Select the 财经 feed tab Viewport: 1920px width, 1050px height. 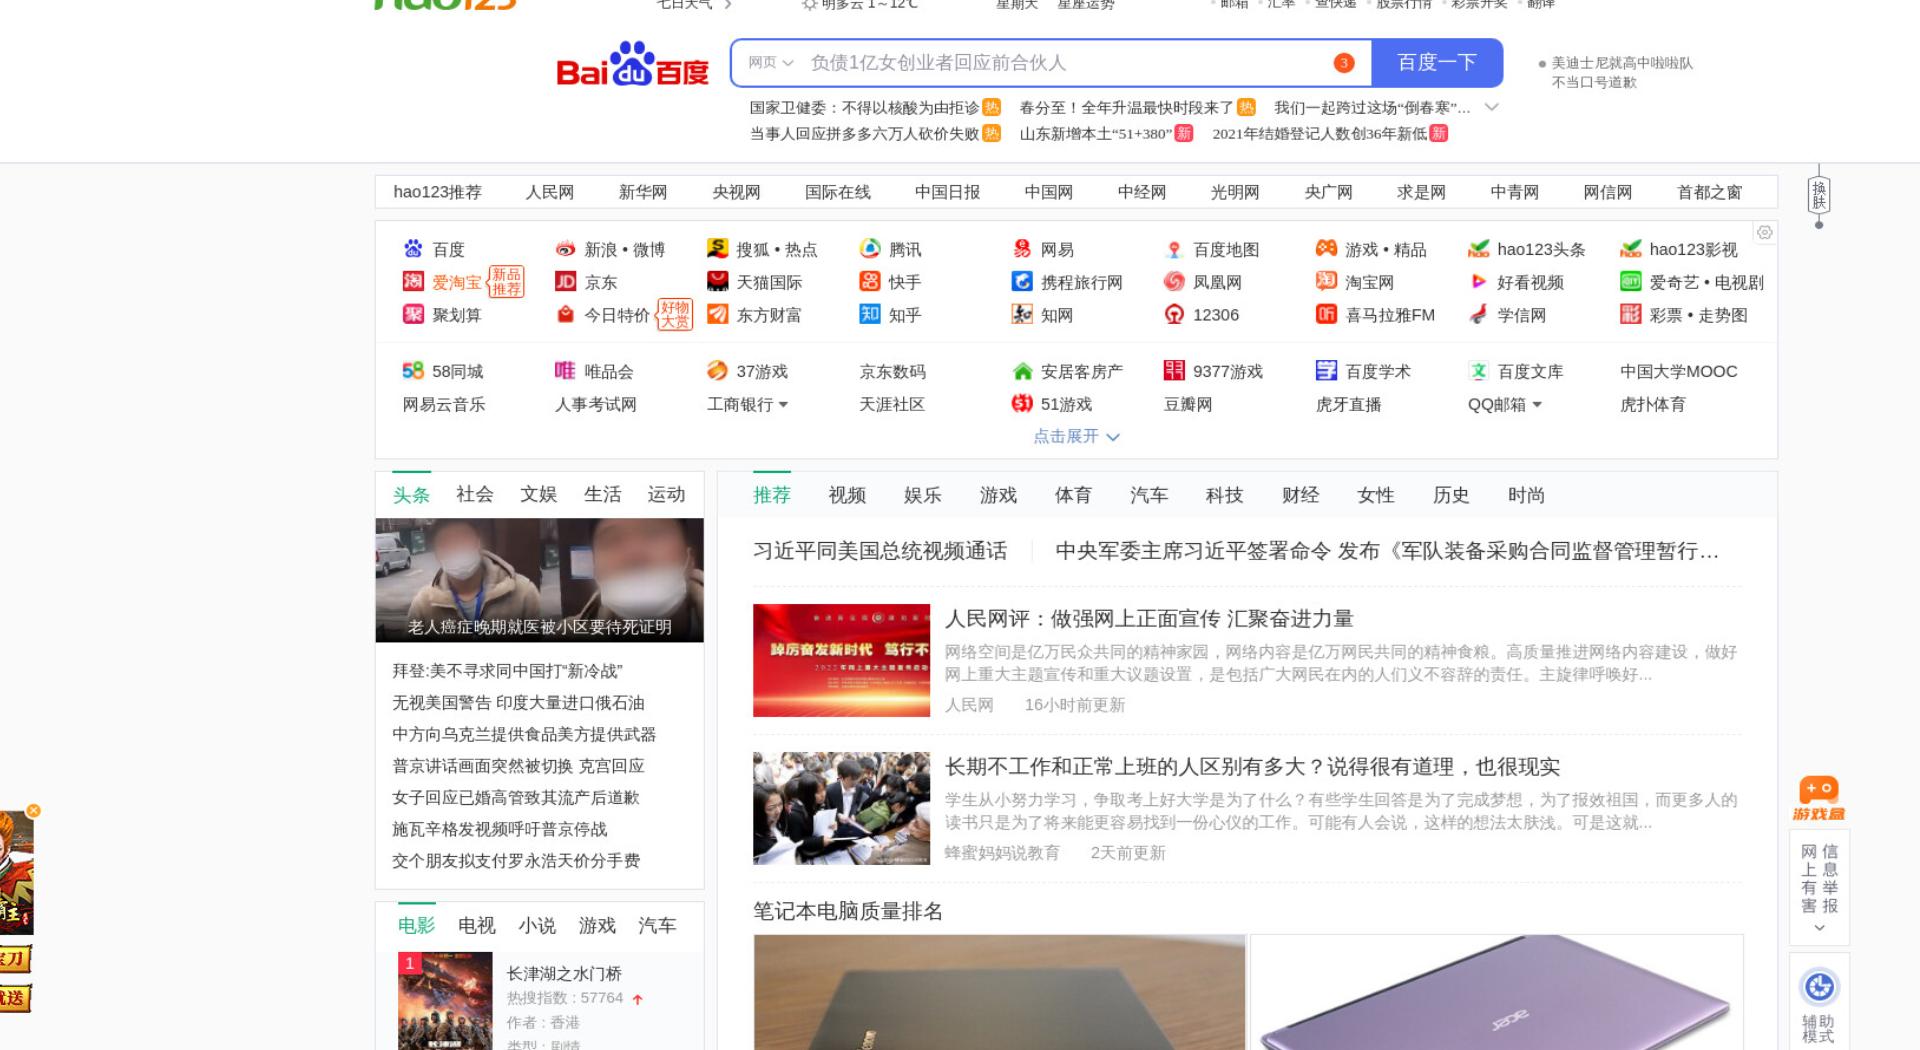[1301, 495]
